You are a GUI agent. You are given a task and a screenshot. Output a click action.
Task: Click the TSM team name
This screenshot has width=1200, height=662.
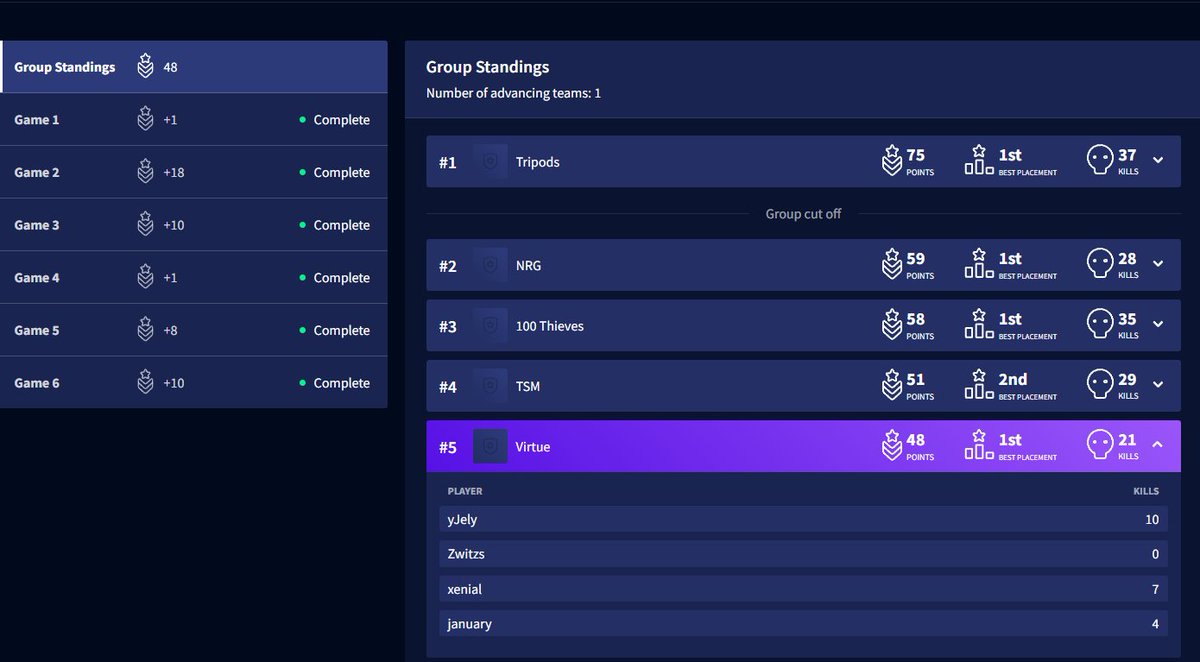tap(528, 386)
